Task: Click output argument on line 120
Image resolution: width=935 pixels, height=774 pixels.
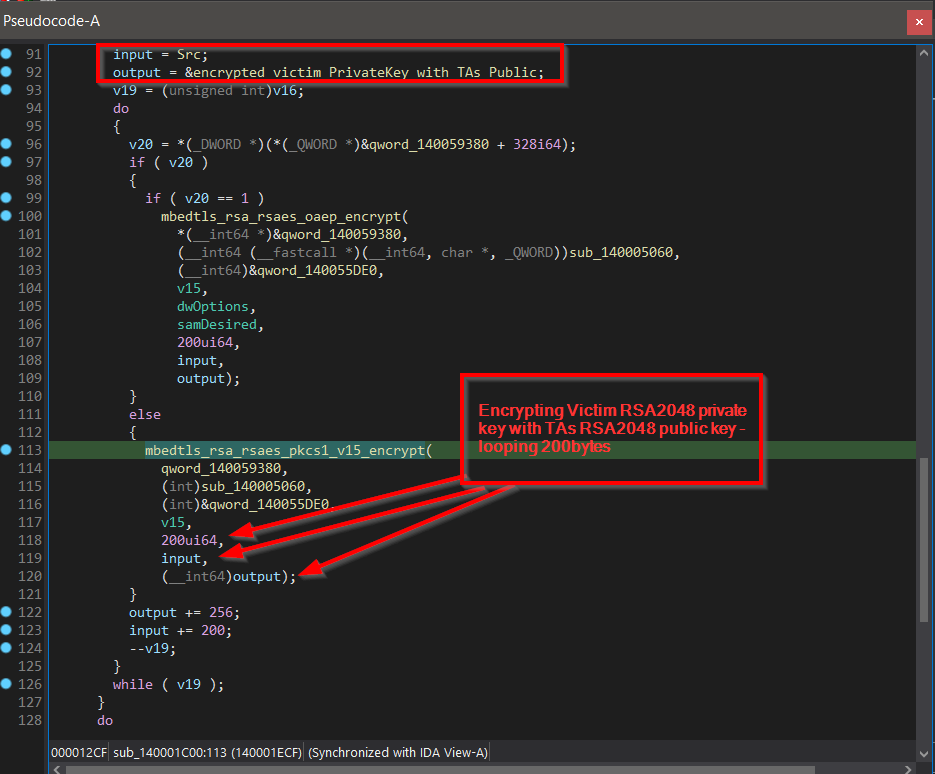Action: point(257,577)
